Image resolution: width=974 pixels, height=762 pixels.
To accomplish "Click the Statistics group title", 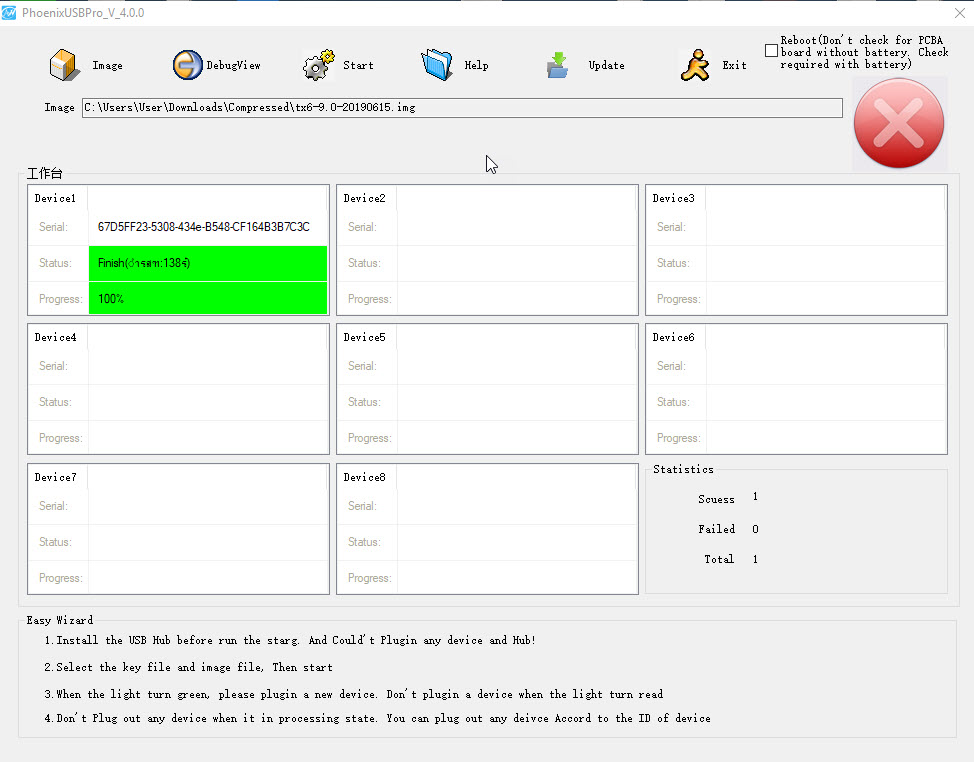I will pos(683,469).
